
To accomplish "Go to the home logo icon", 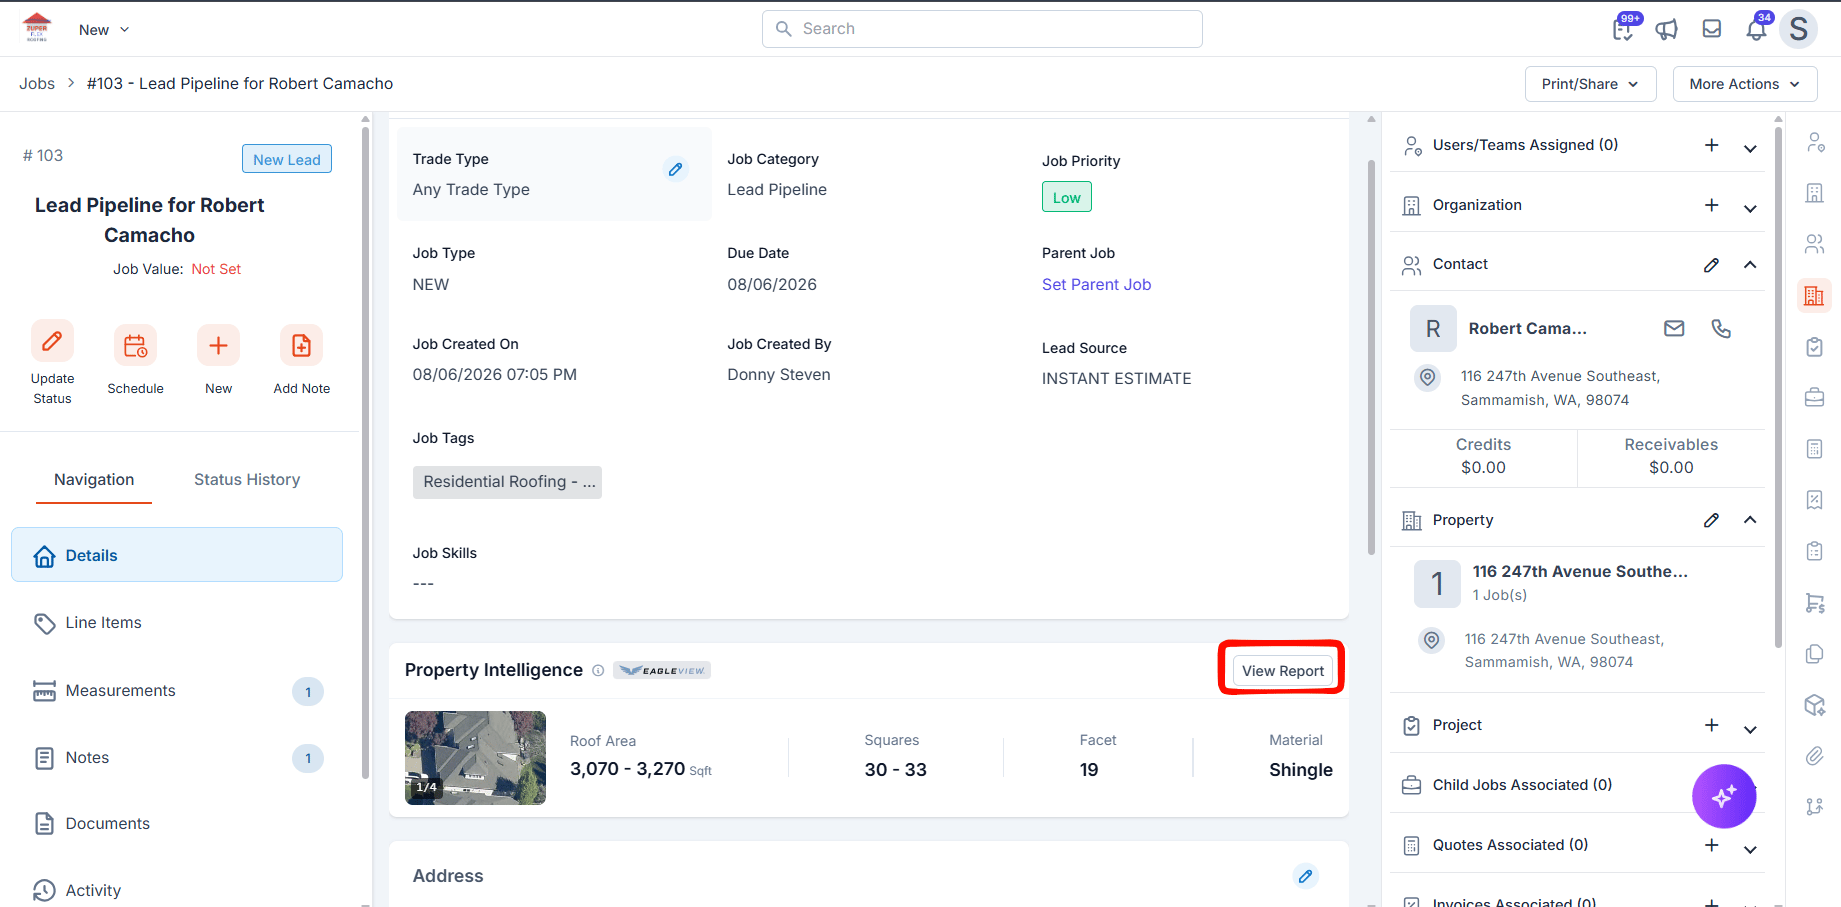I will point(37,28).
